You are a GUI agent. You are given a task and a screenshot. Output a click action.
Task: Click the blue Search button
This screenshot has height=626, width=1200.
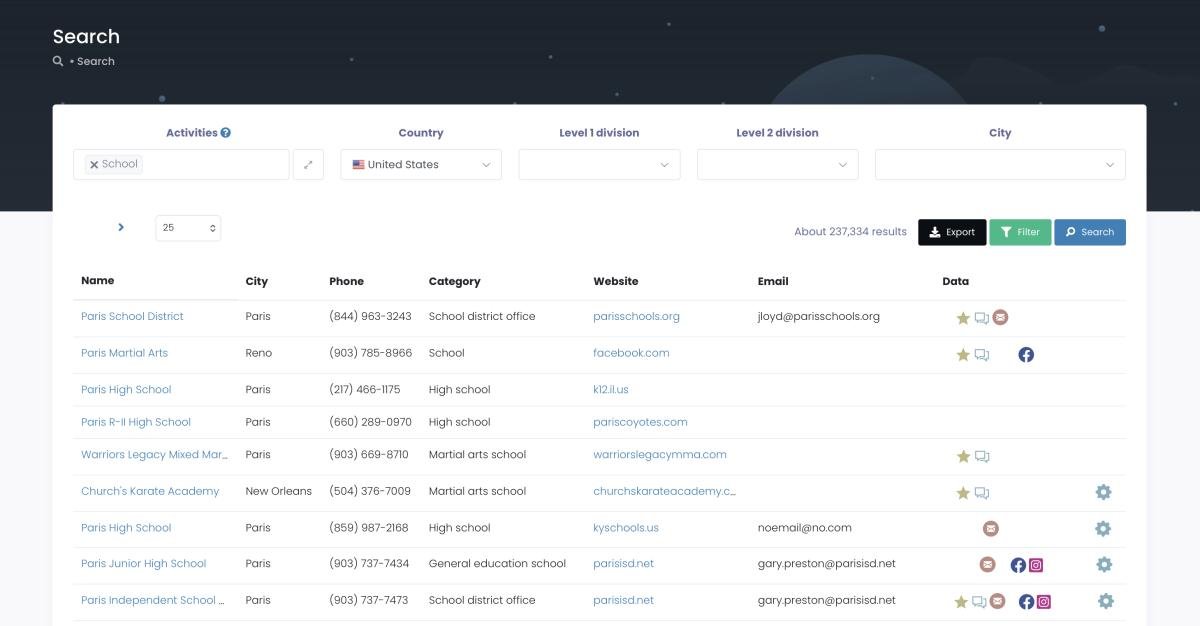[1089, 232]
